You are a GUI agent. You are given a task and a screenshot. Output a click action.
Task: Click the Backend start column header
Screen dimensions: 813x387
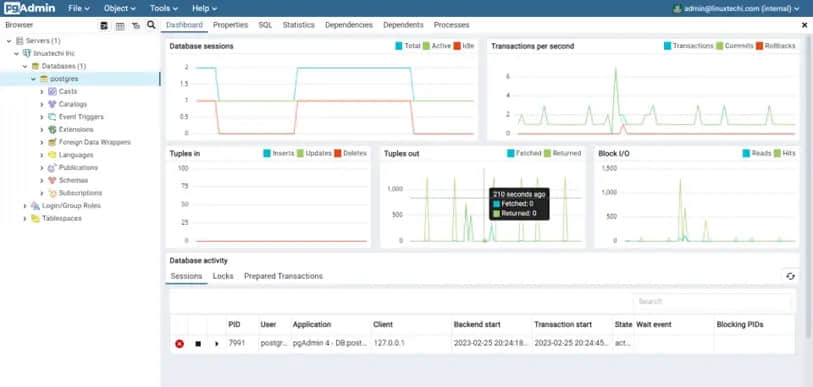tap(492, 325)
